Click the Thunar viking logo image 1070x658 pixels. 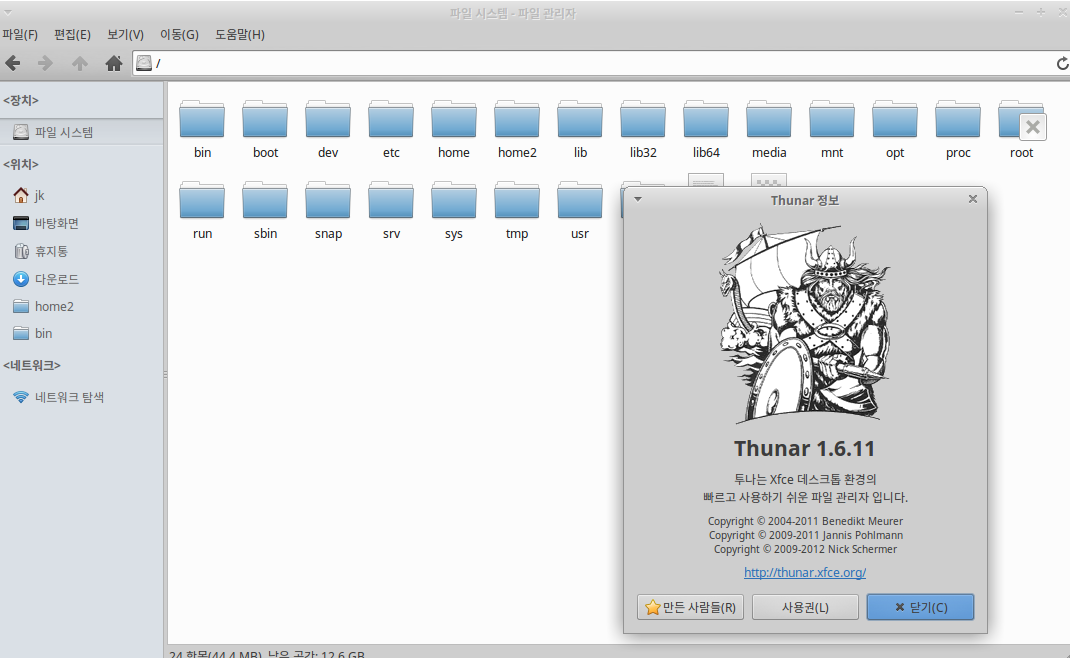805,323
